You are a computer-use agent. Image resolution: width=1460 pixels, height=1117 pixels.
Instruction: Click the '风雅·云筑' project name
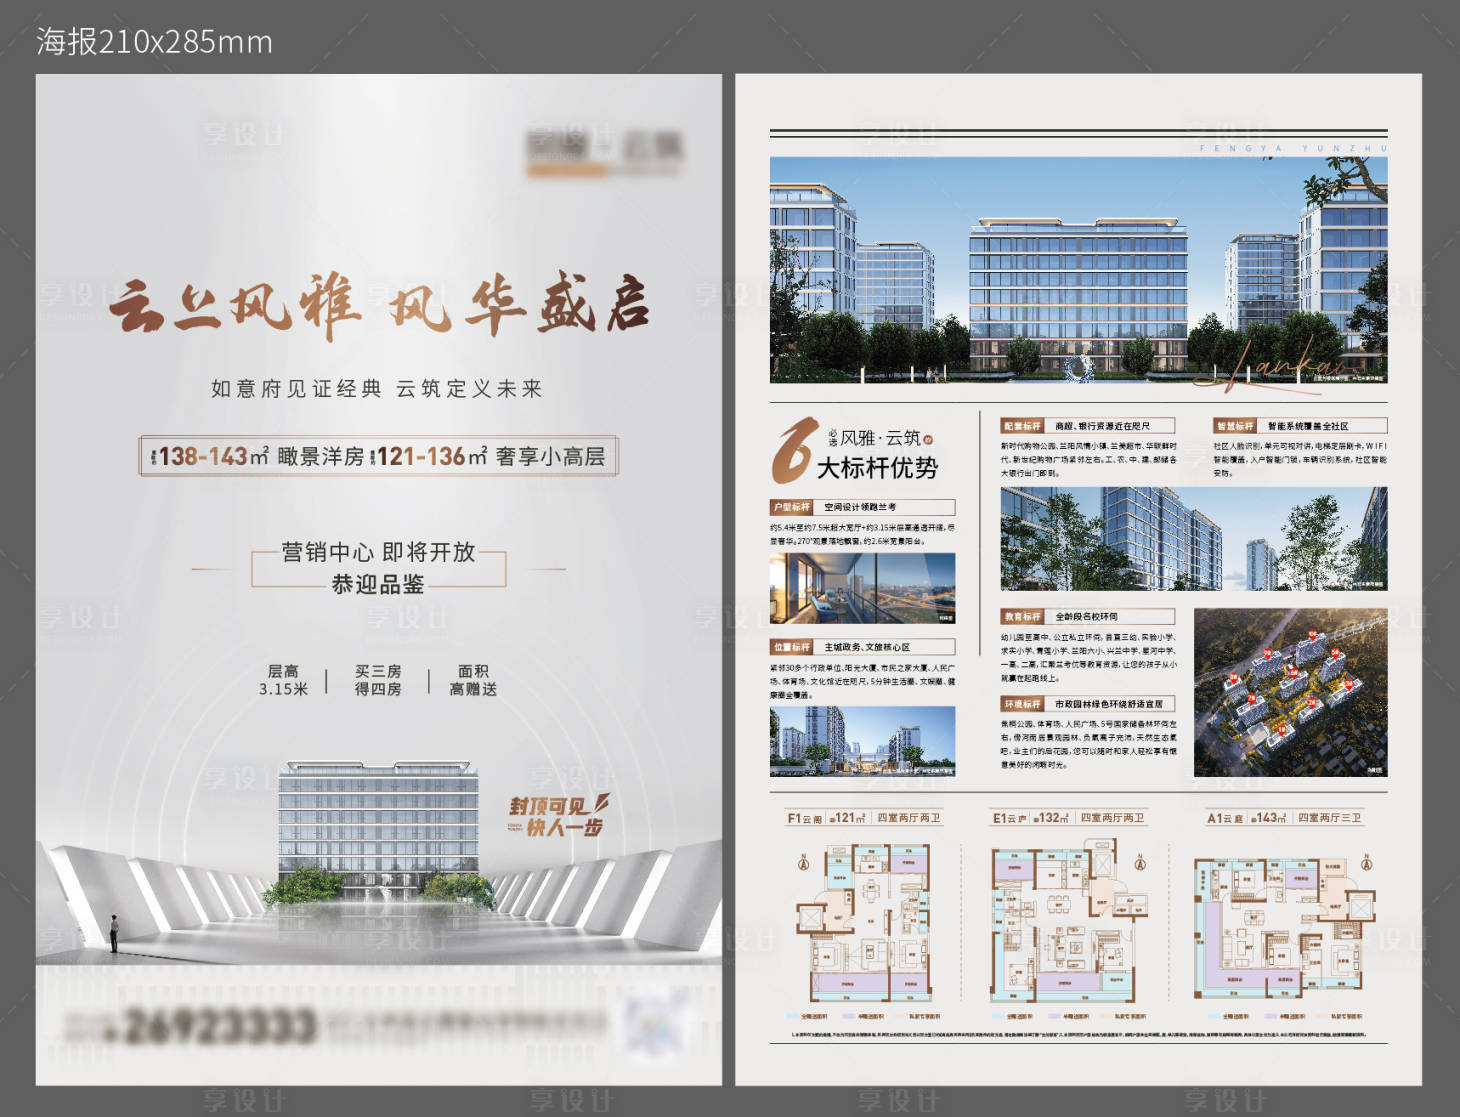pos(881,438)
